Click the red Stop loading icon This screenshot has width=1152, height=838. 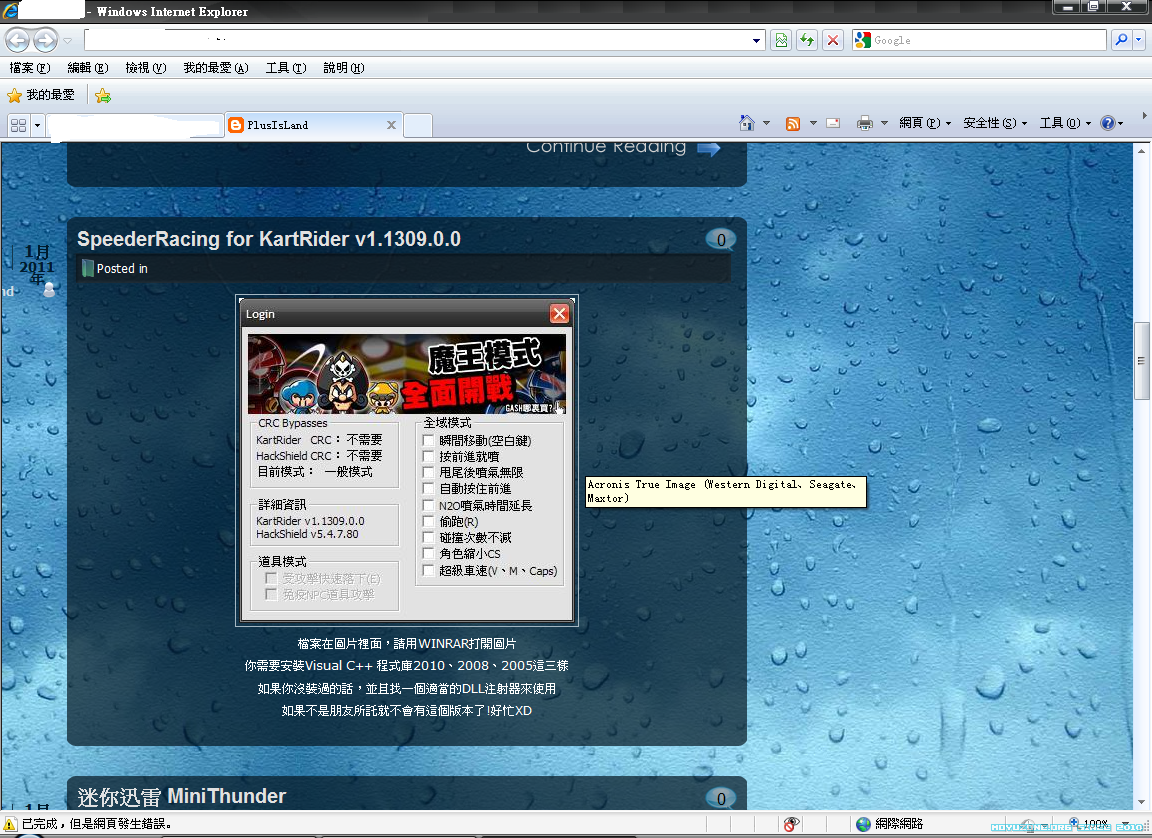pos(832,40)
